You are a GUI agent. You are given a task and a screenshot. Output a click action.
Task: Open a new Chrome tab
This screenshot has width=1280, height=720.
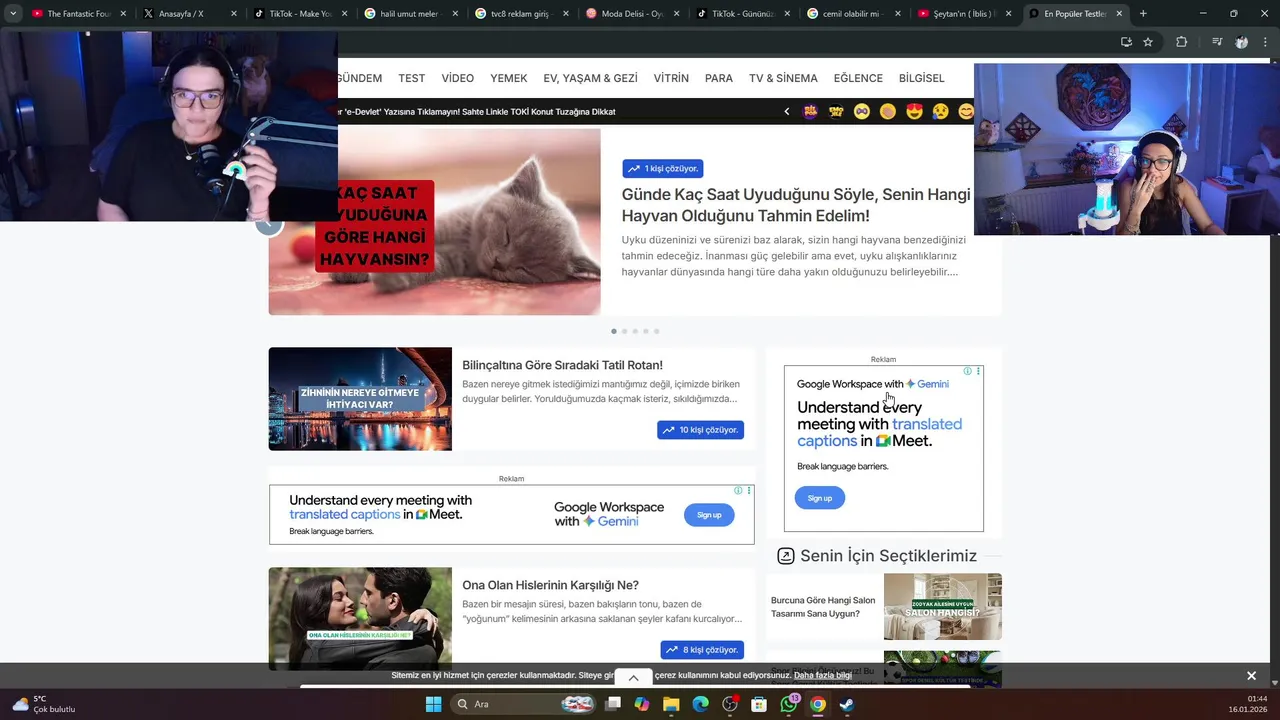pyautogui.click(x=1143, y=14)
